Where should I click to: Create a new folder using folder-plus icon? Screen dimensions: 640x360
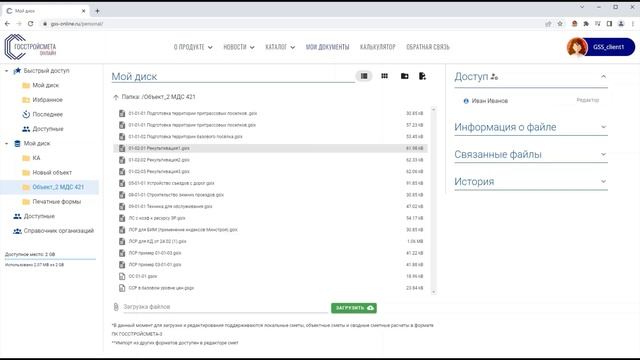pos(404,76)
